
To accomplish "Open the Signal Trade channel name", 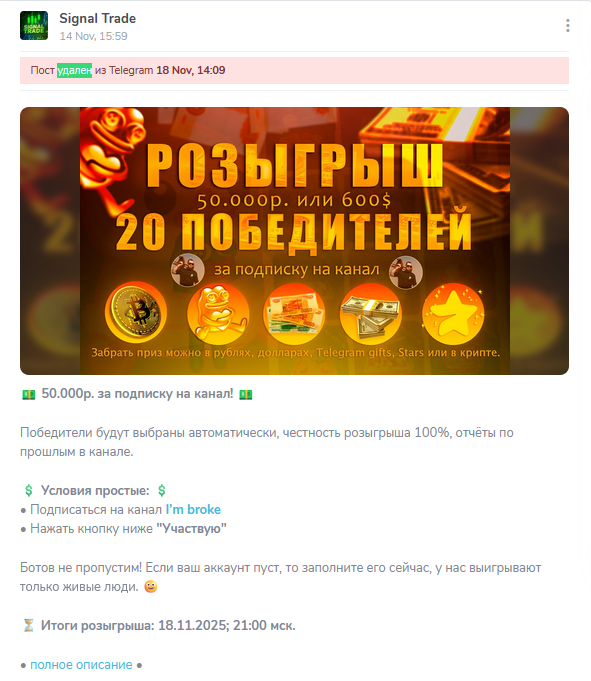I will [98, 18].
